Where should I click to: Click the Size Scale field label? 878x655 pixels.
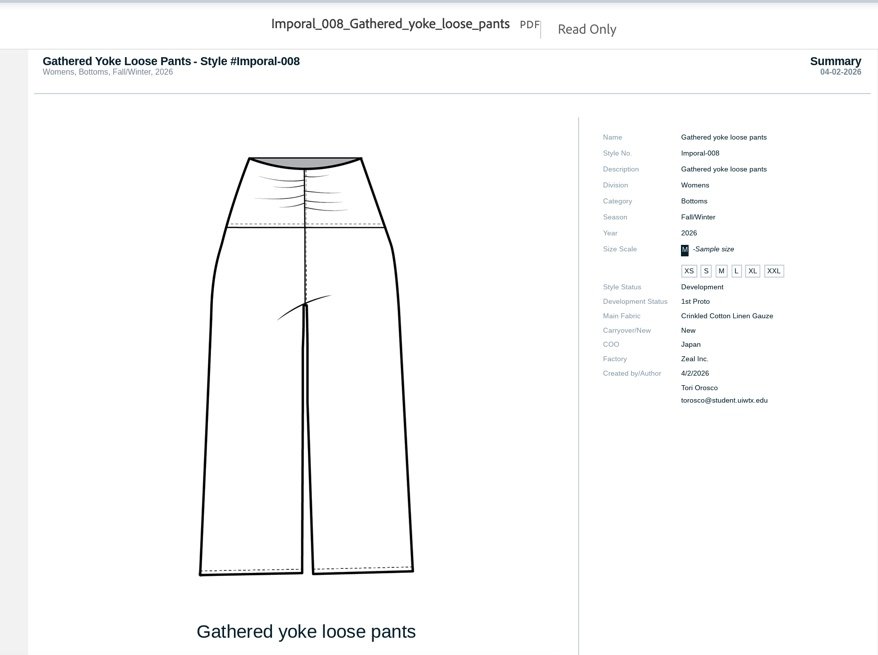tap(619, 249)
